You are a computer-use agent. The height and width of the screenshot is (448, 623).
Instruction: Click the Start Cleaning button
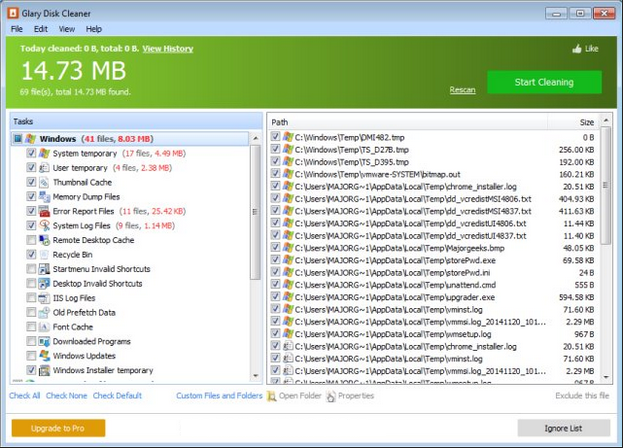point(544,82)
